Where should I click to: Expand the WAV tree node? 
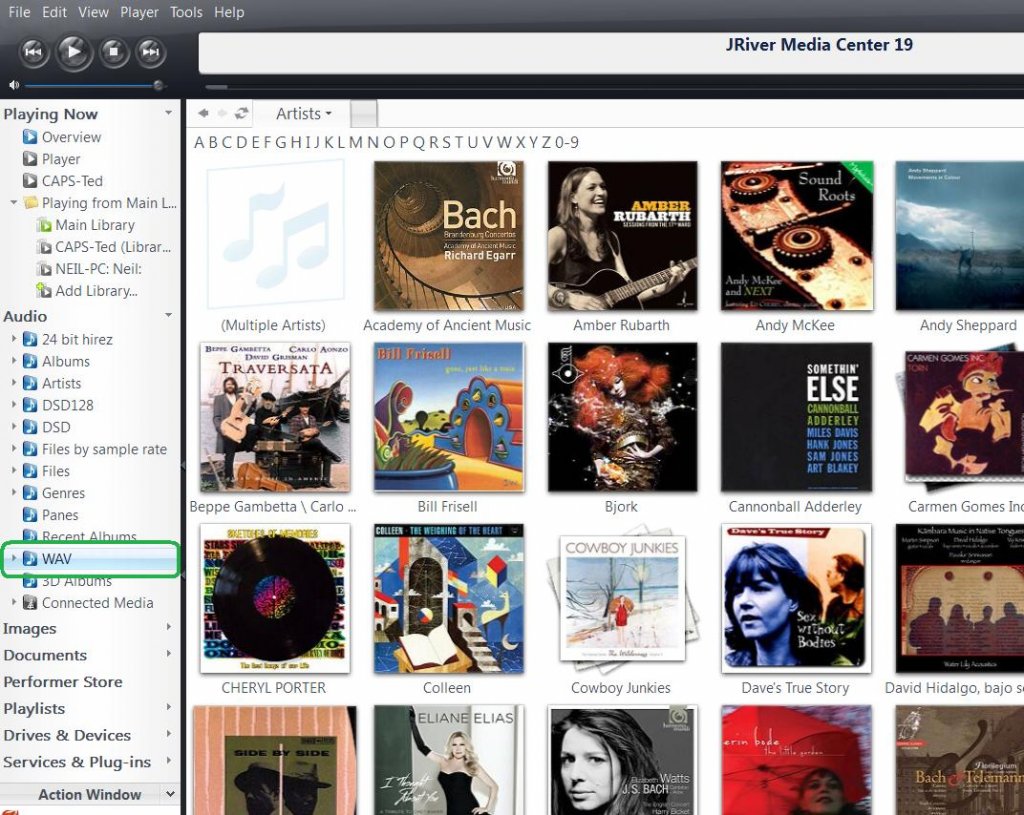coord(14,559)
